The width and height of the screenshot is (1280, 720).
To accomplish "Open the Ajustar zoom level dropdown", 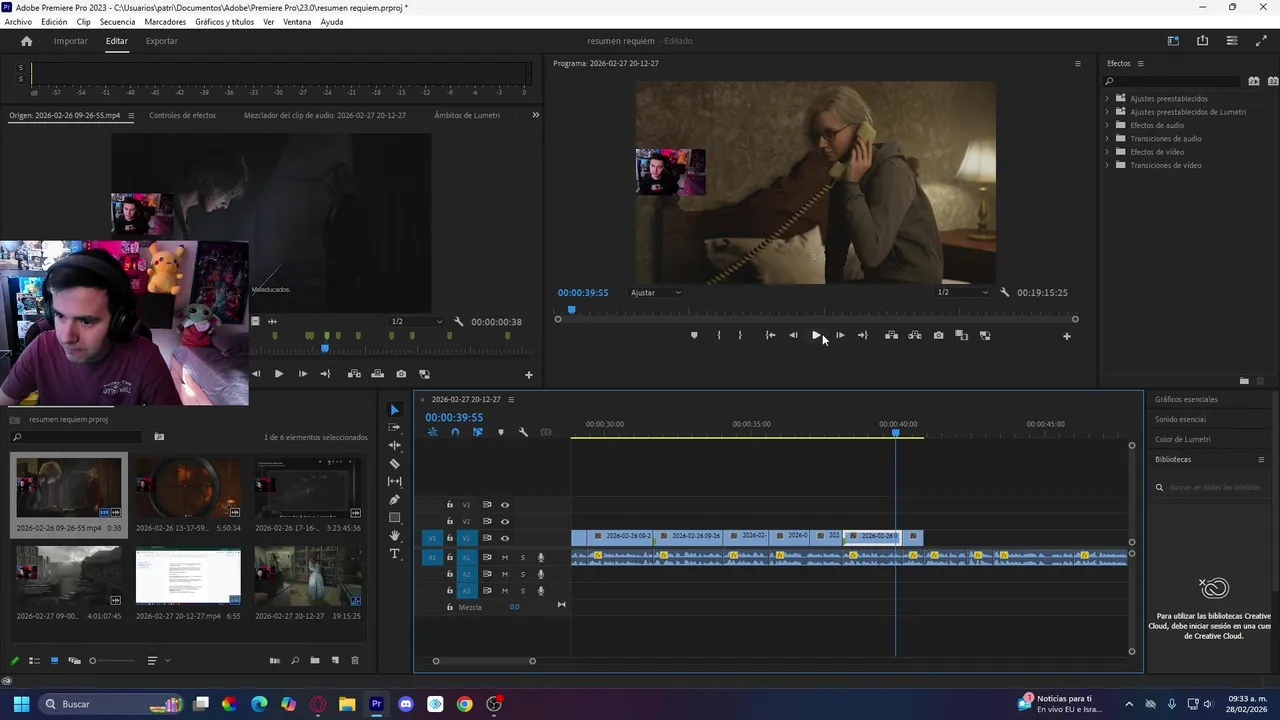I will tap(656, 293).
